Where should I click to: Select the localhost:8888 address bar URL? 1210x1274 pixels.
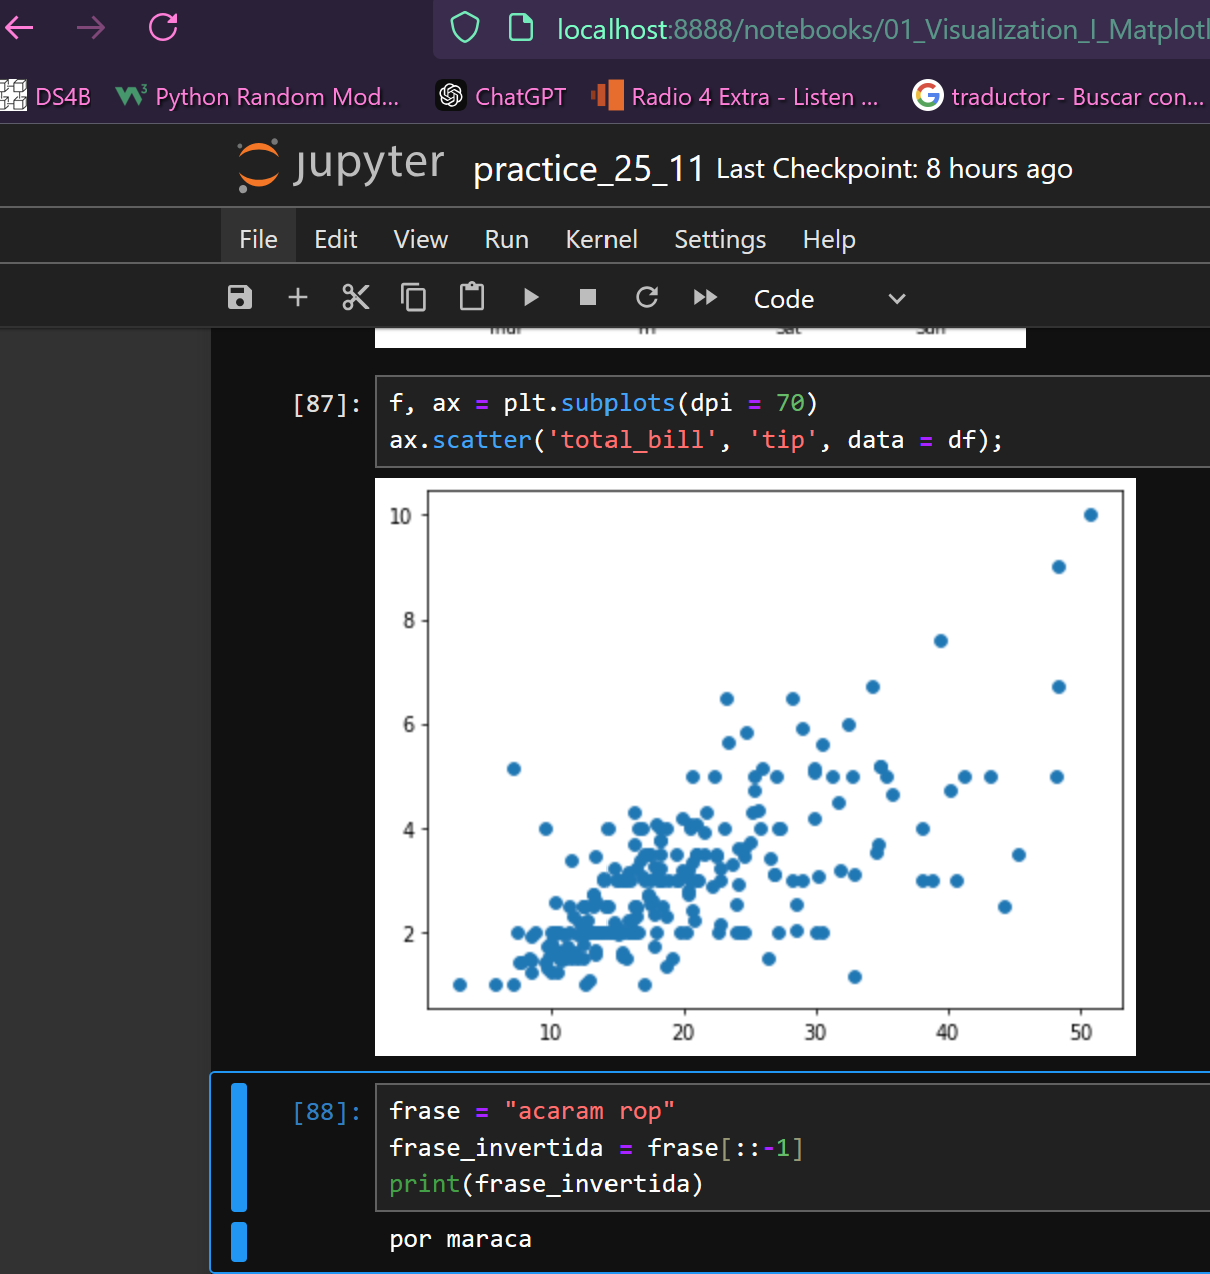882,29
